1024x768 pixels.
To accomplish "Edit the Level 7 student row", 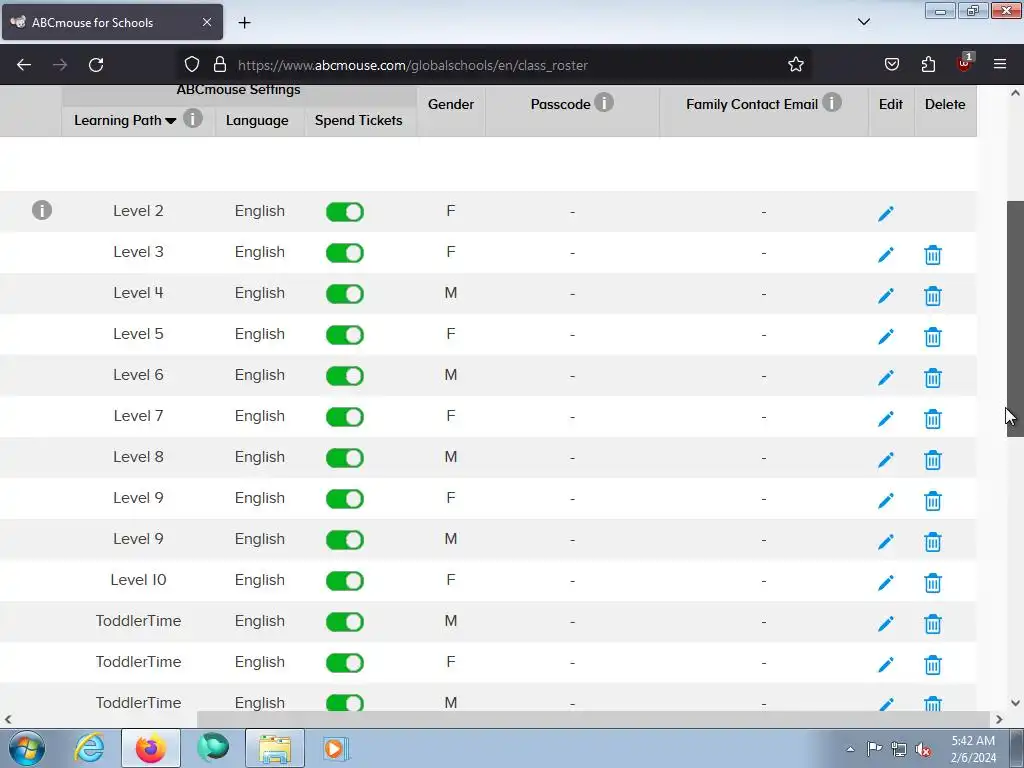I will [886, 419].
